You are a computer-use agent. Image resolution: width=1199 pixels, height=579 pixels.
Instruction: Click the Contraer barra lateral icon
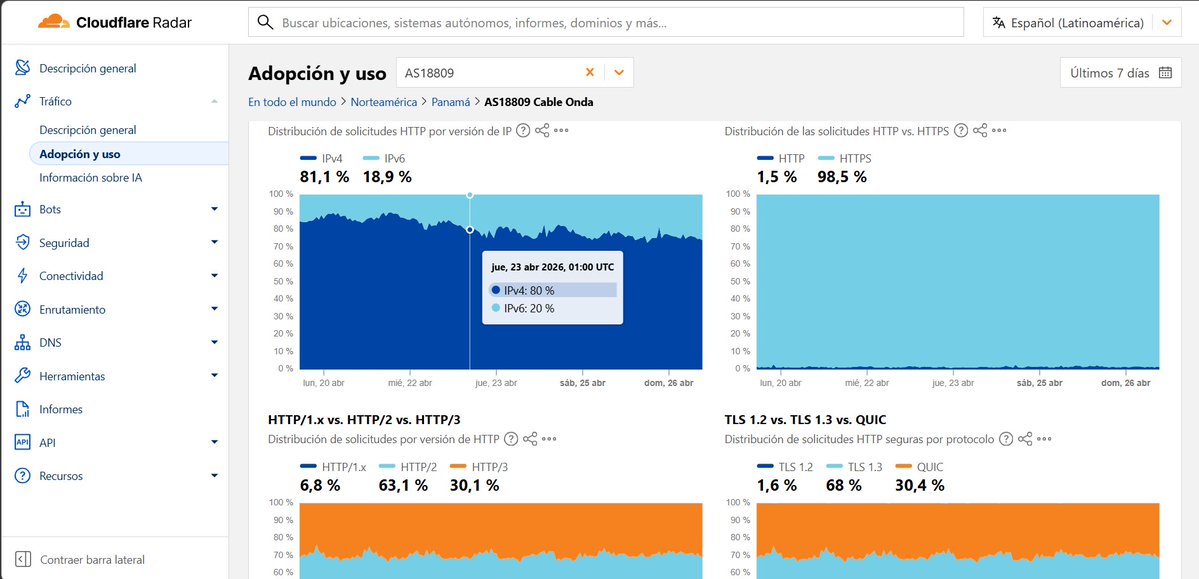[x=23, y=560]
